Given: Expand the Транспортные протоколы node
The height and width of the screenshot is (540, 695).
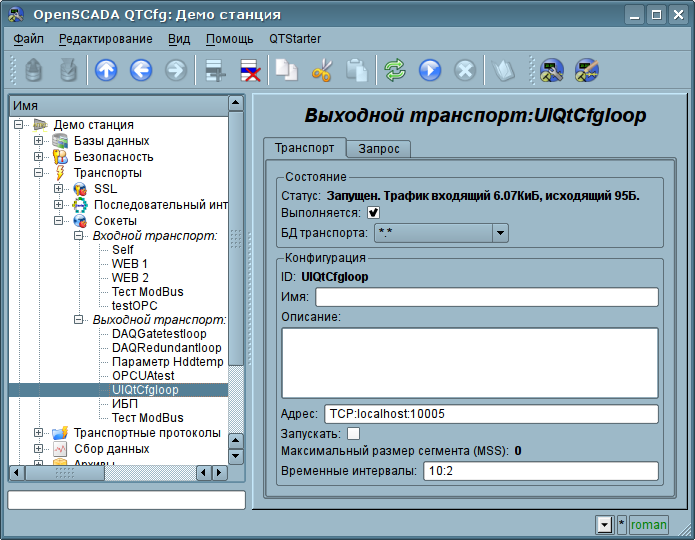Looking at the screenshot, I should 39,432.
